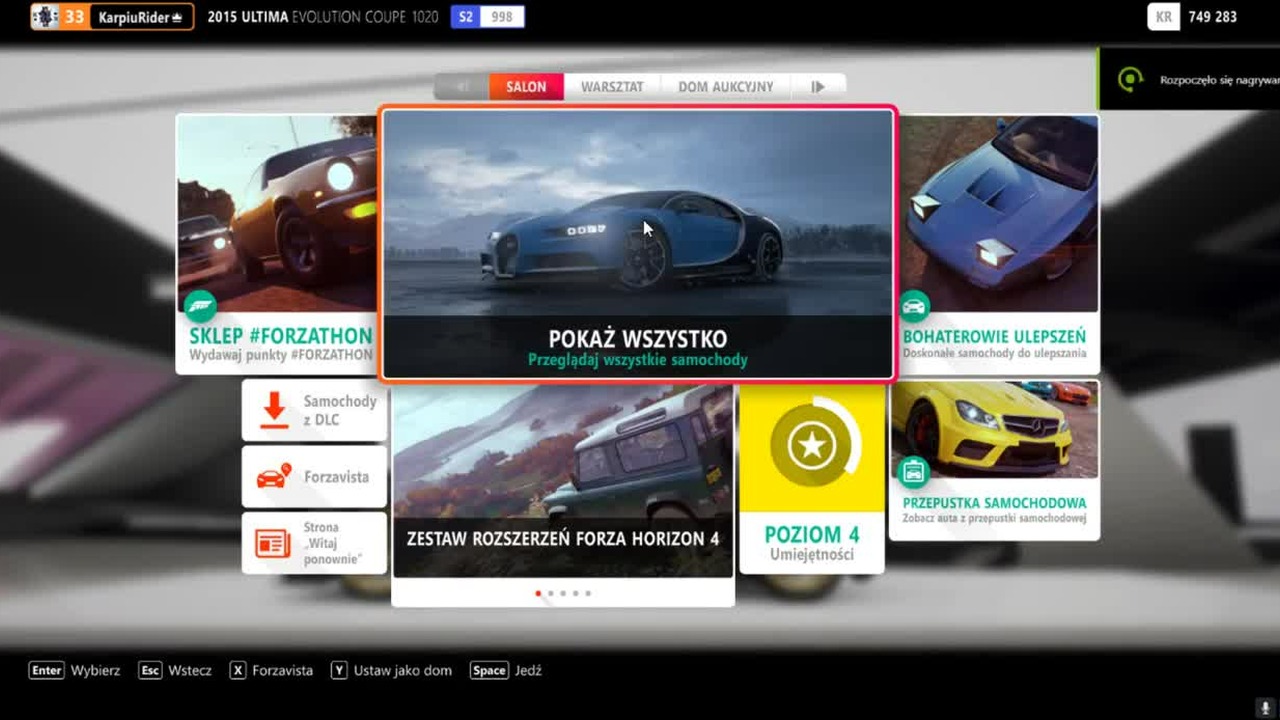Open the Dom Aukcyjny tab
1280x720 pixels.
click(726, 87)
